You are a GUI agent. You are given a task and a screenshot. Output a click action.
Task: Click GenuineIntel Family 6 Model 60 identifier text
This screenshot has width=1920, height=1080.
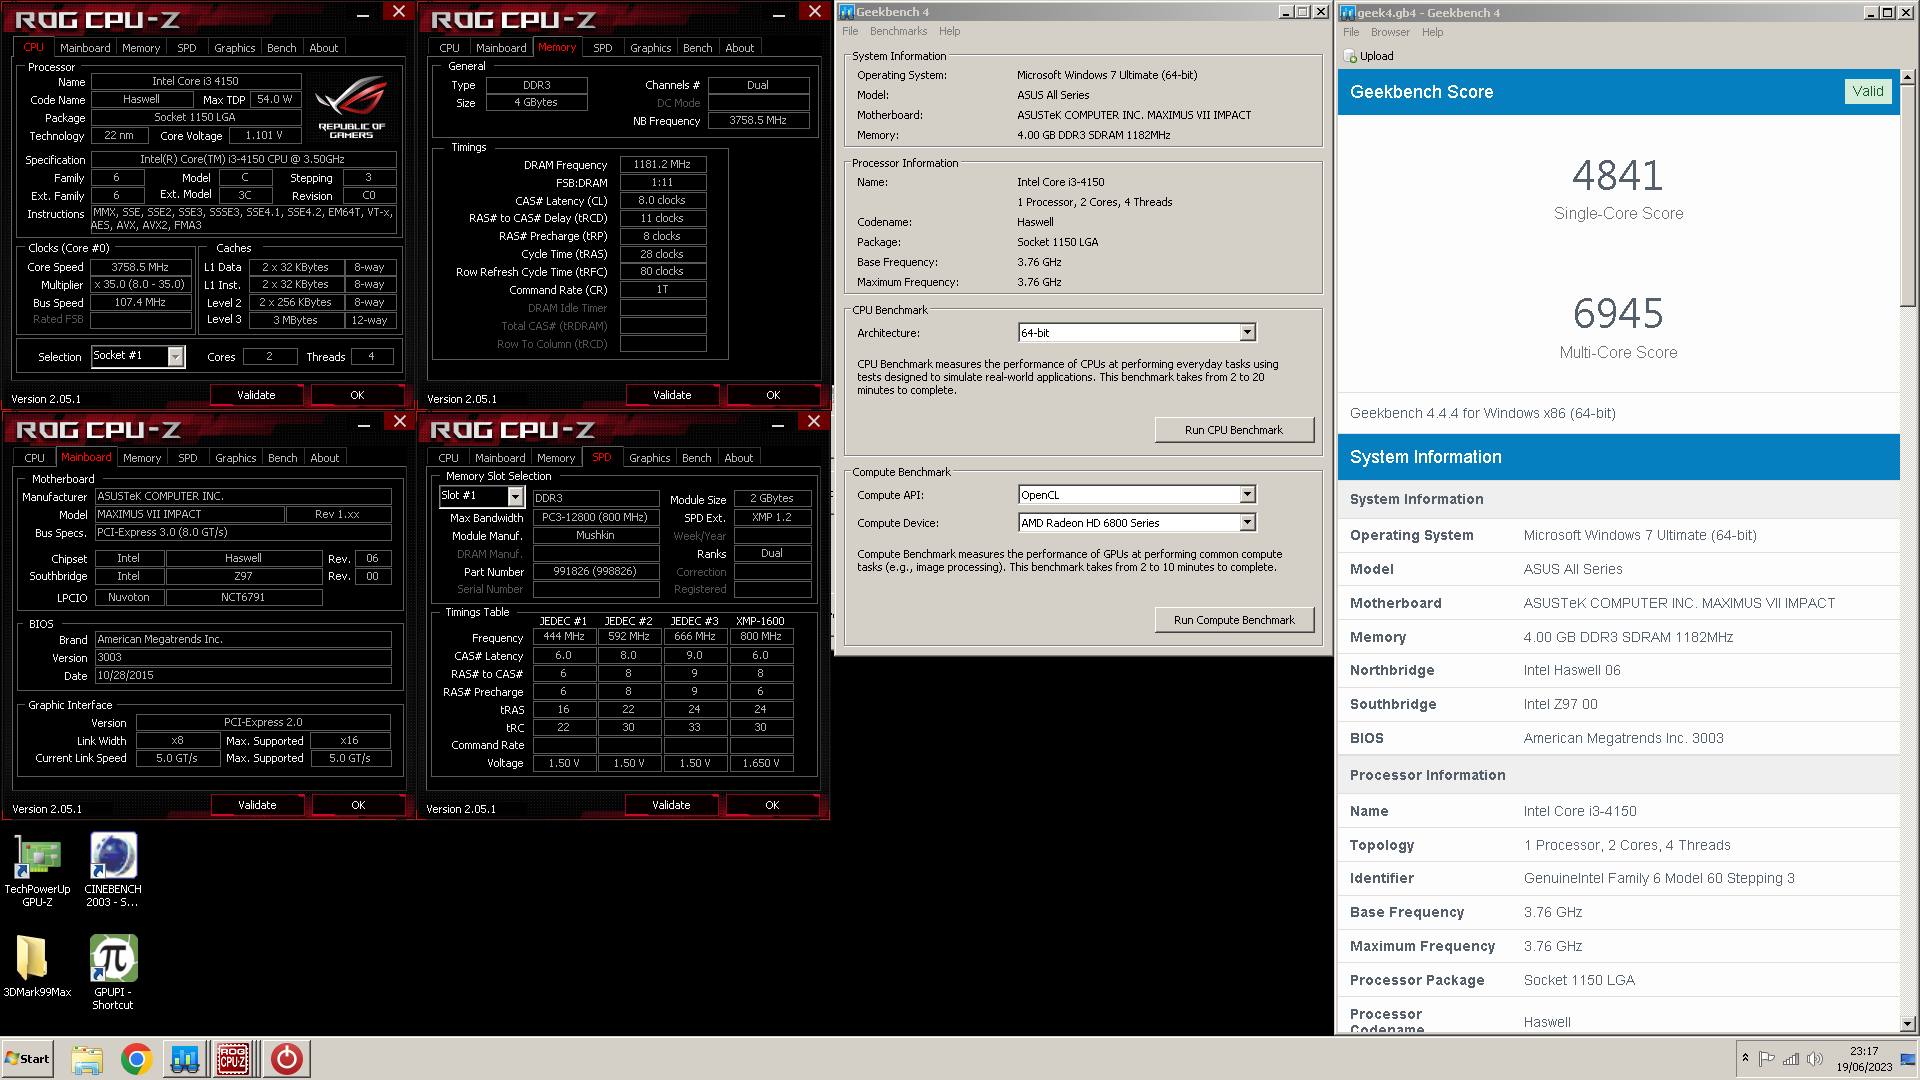1659,878
